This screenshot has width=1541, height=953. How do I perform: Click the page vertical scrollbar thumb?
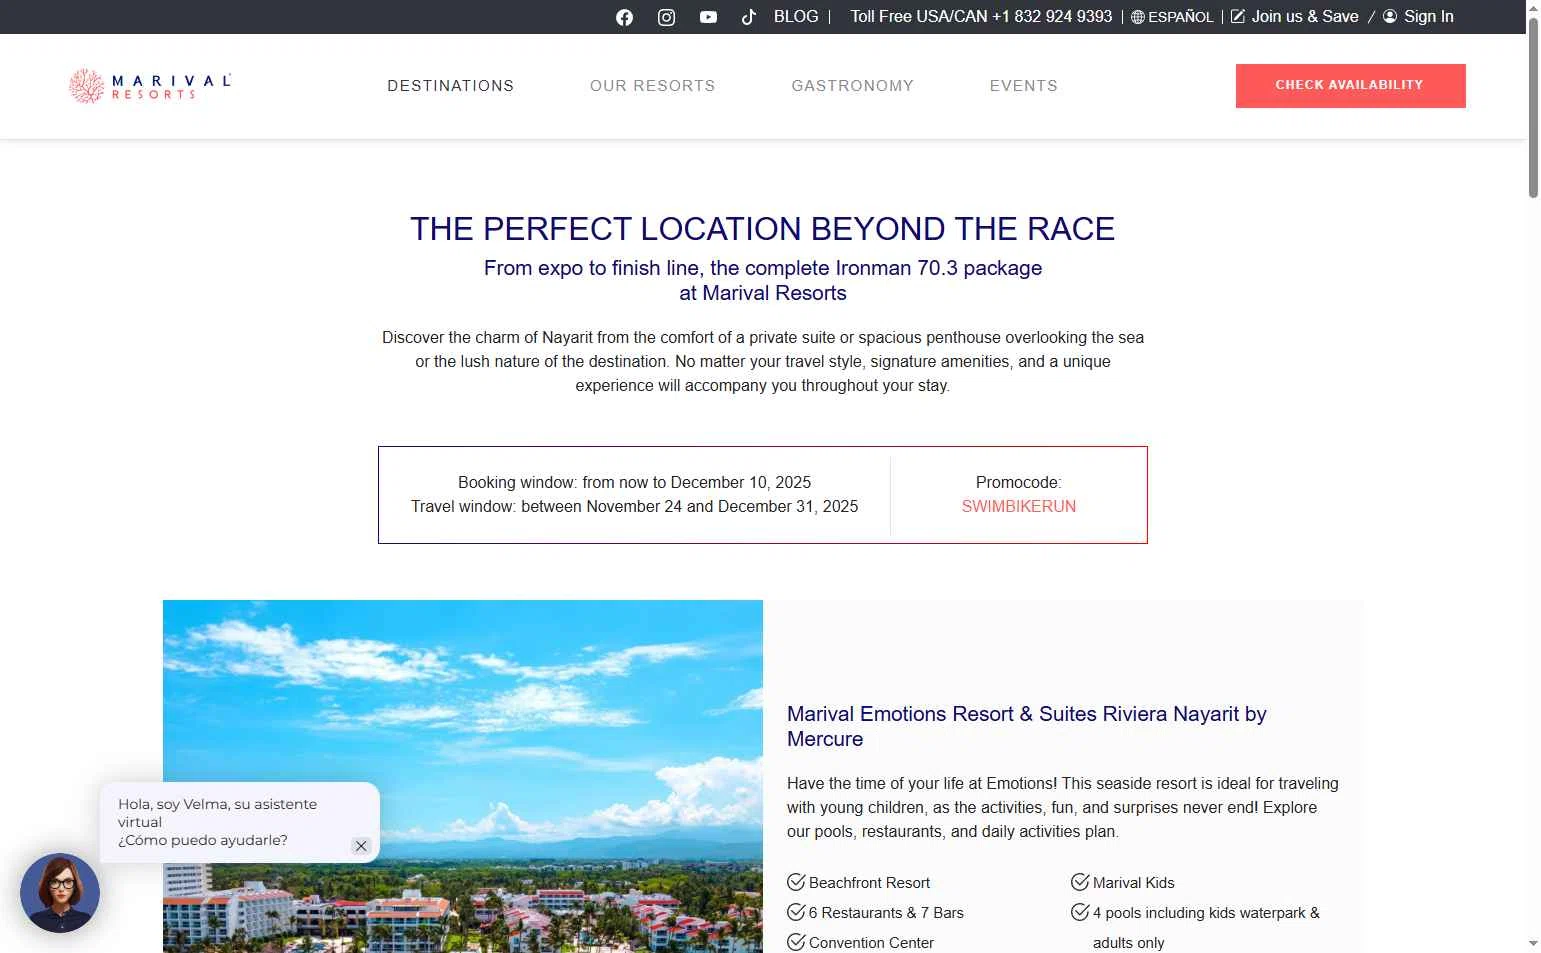[1533, 108]
